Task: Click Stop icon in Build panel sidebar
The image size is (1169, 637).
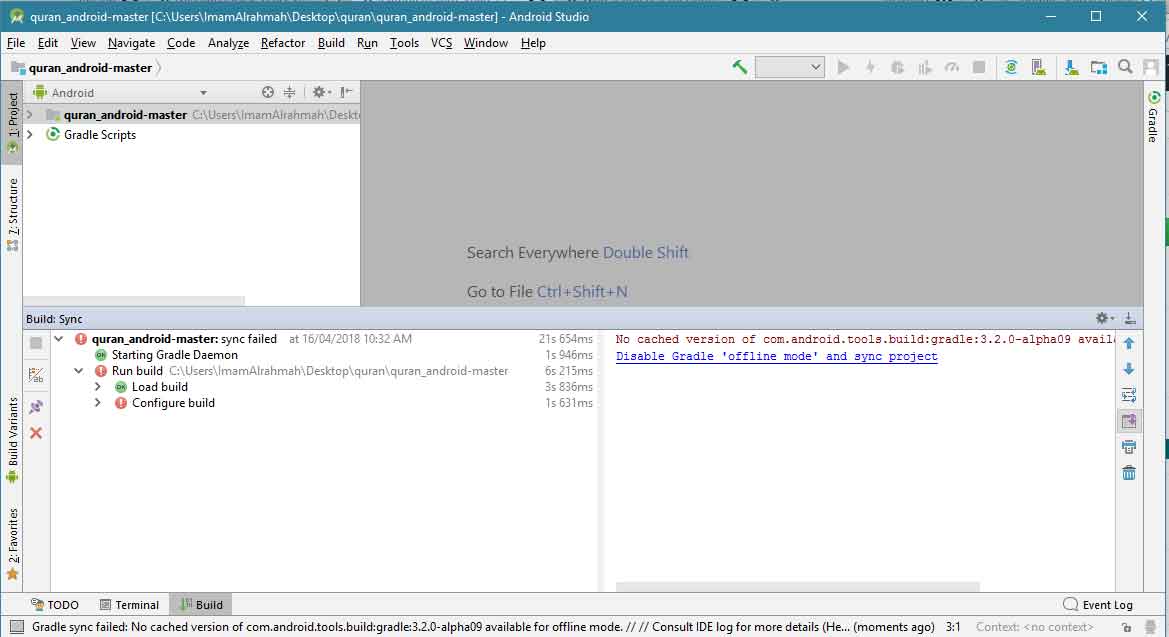Action: point(36,343)
